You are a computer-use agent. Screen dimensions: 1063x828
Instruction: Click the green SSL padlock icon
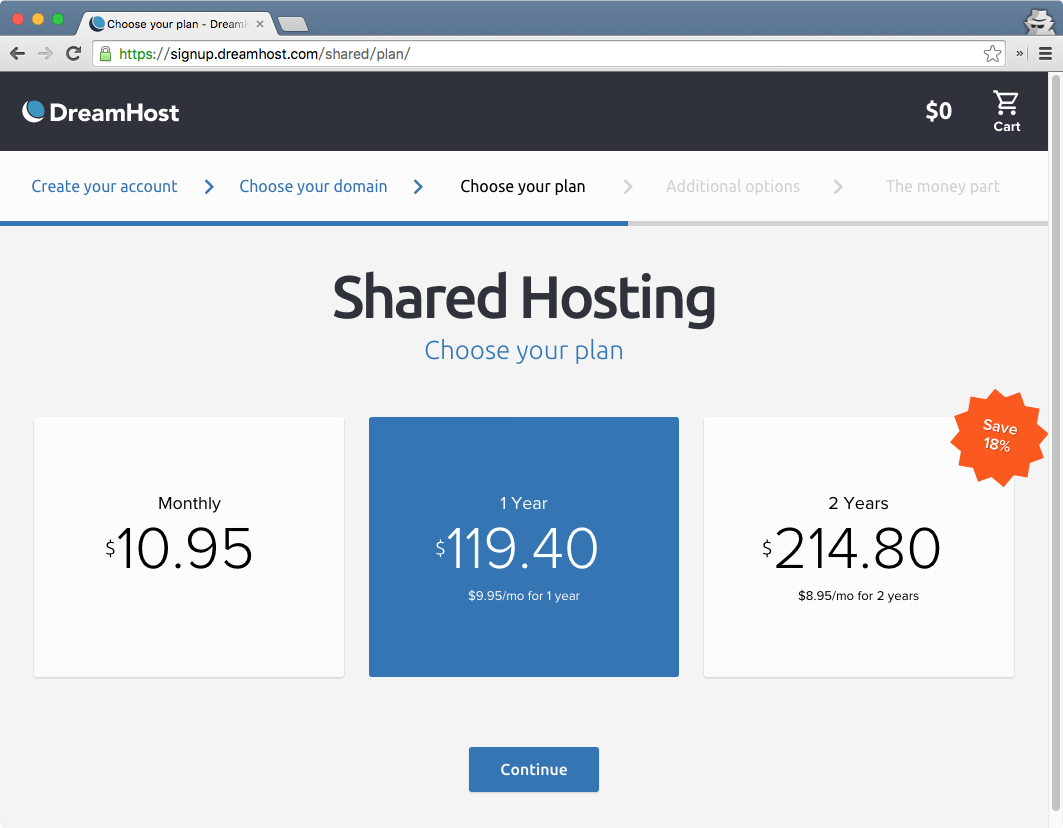pos(106,54)
